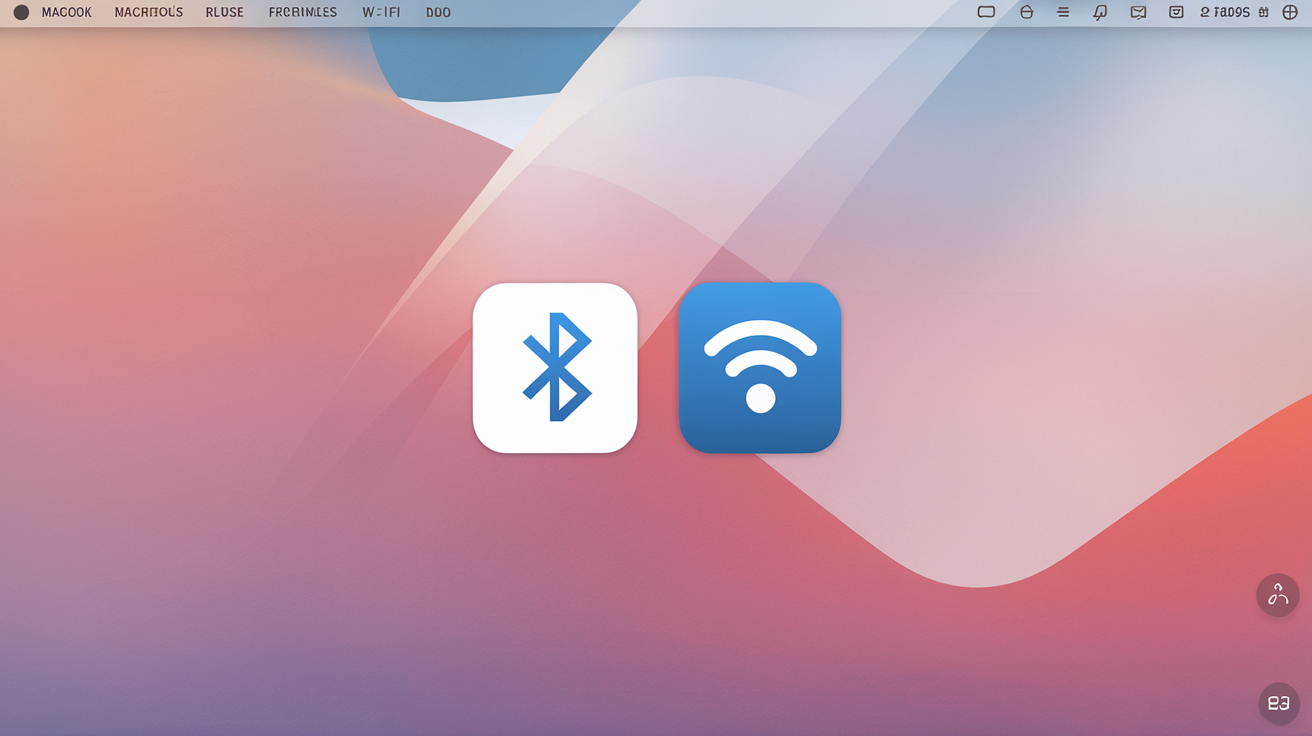
Task: Open the MACRITOLS menu
Action: pos(149,13)
